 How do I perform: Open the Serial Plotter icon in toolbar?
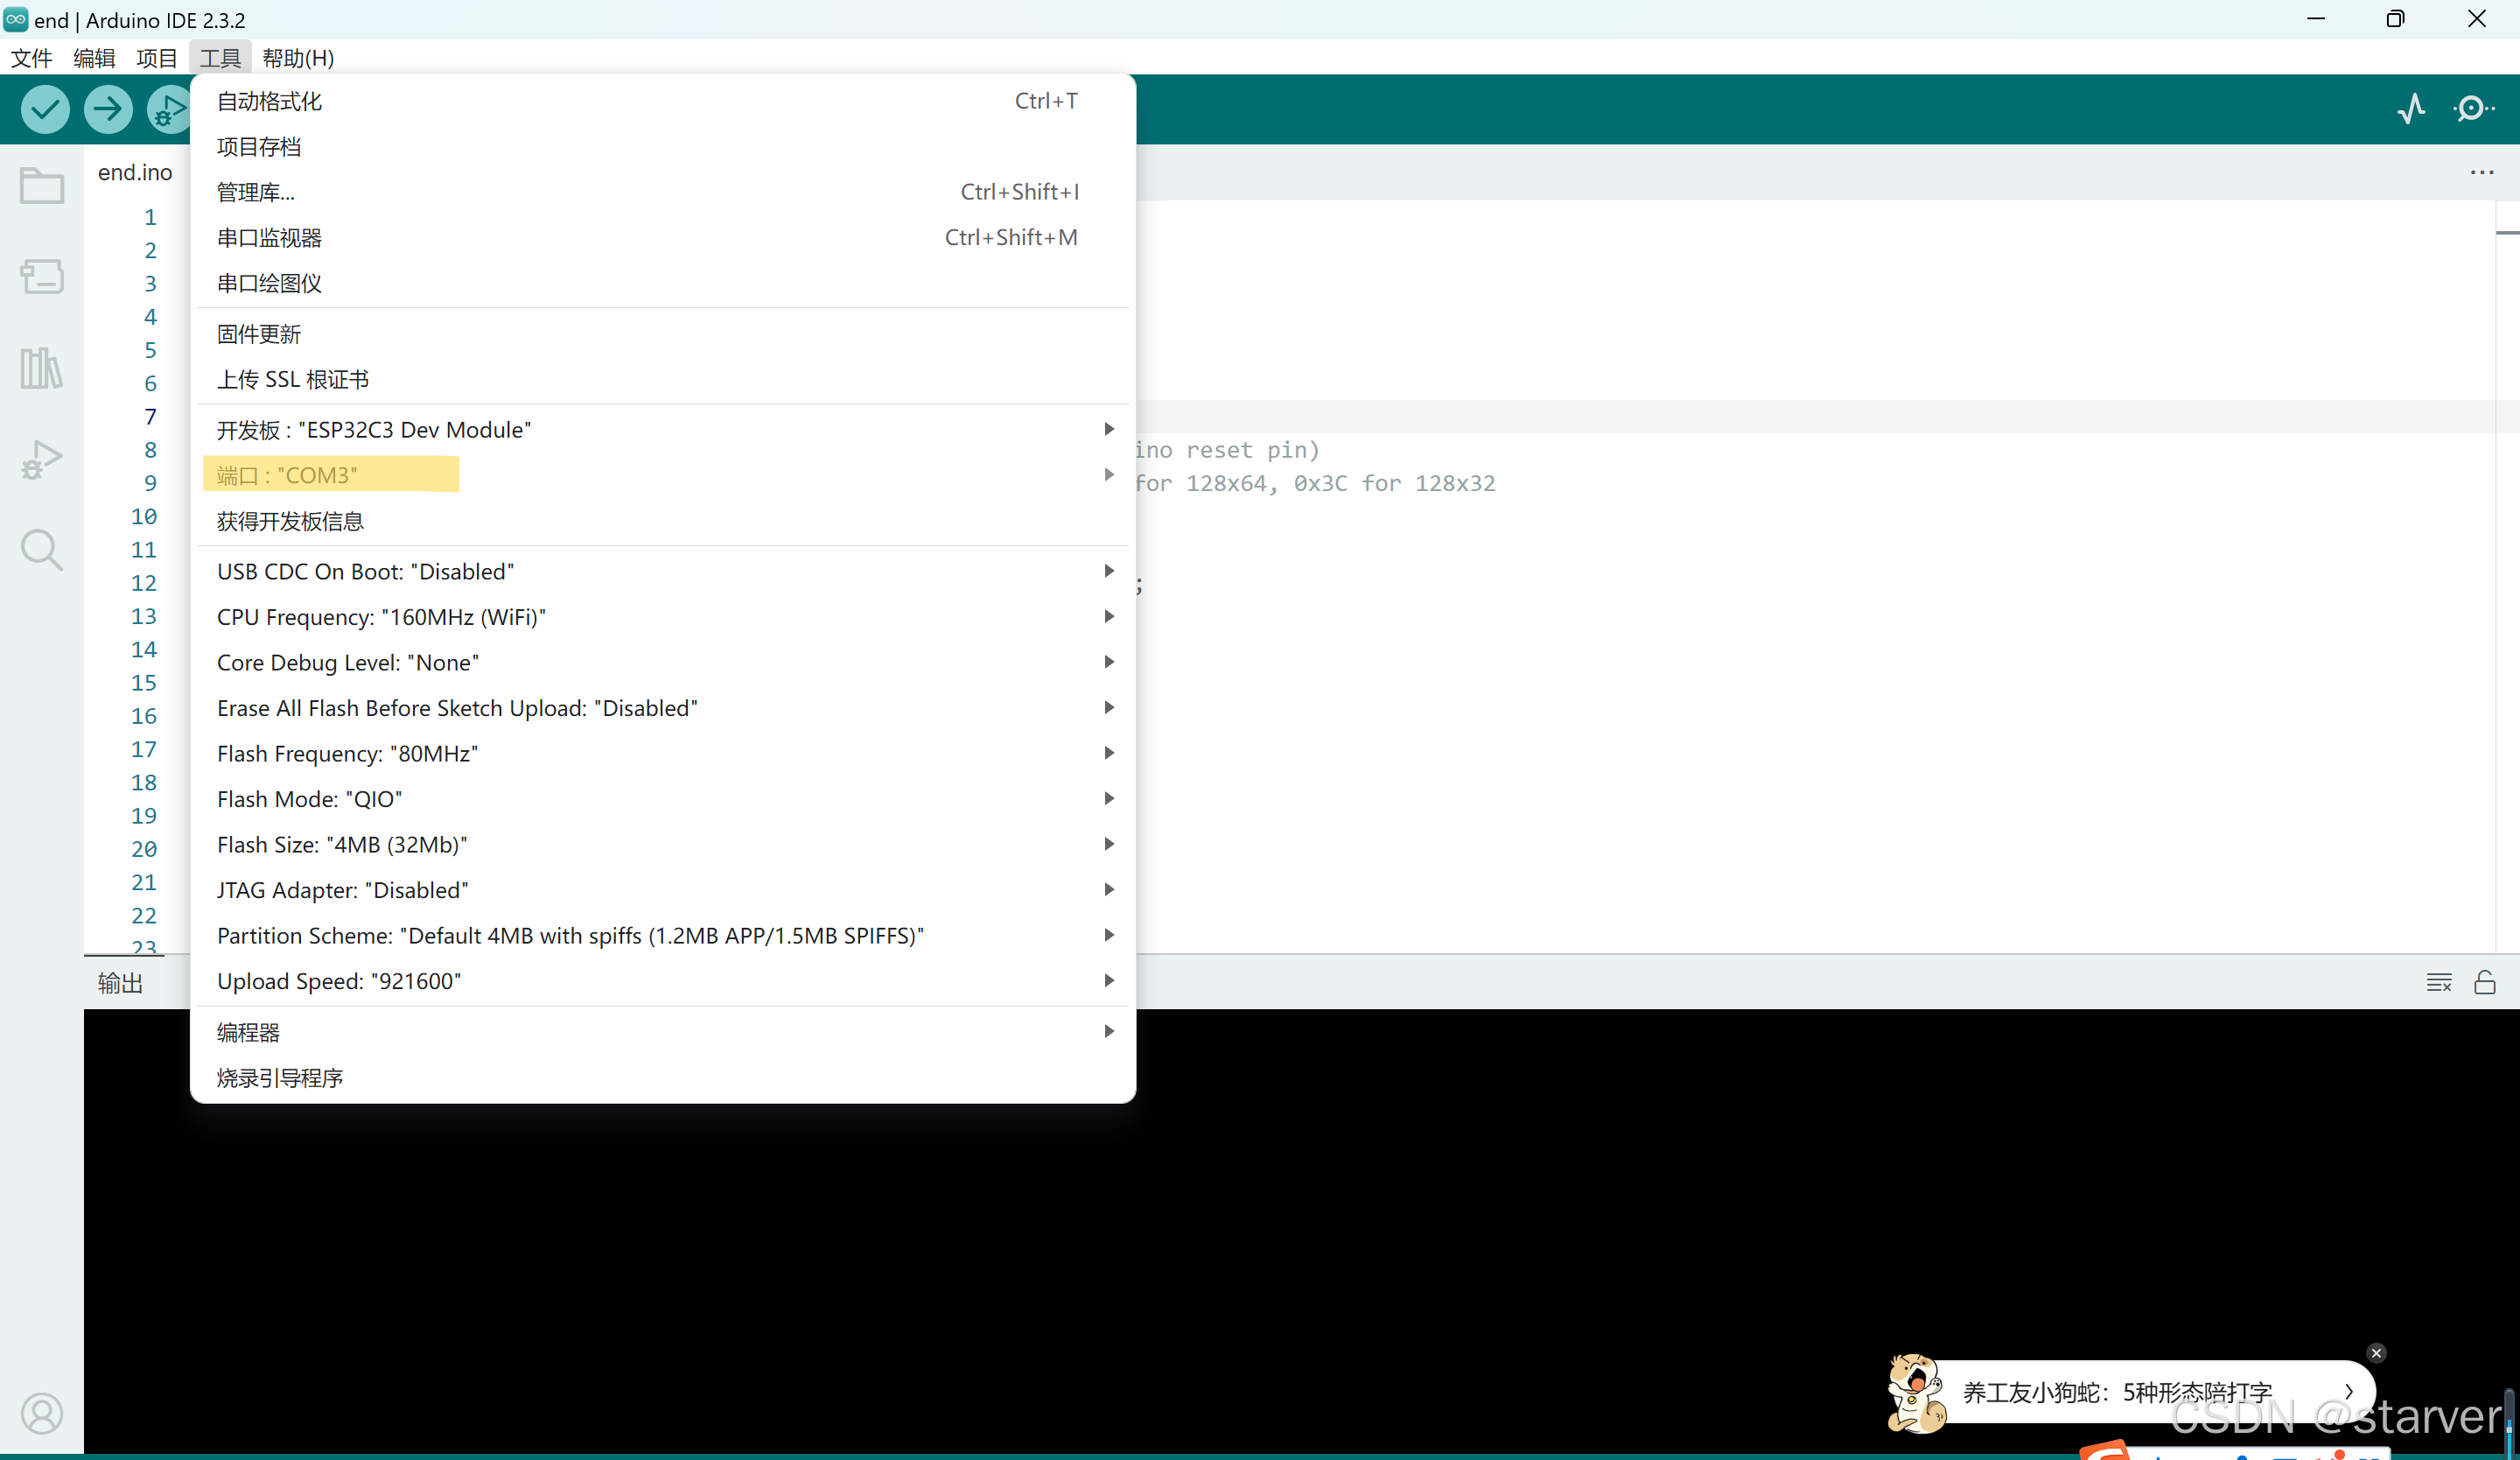[x=2411, y=108]
